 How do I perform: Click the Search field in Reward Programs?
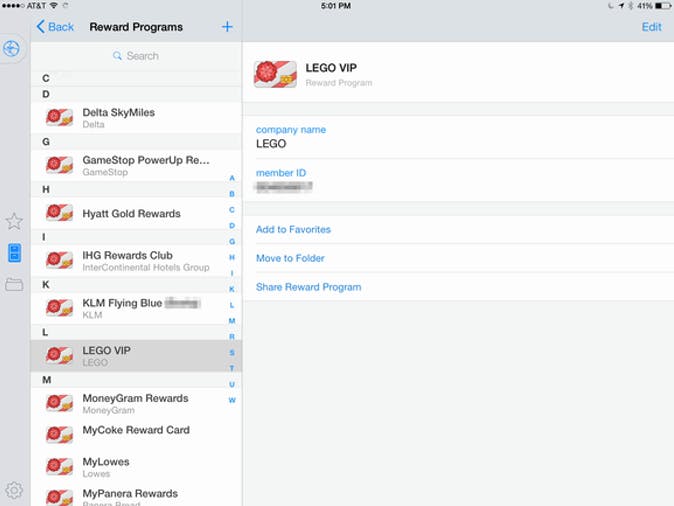pyautogui.click(x=136, y=56)
